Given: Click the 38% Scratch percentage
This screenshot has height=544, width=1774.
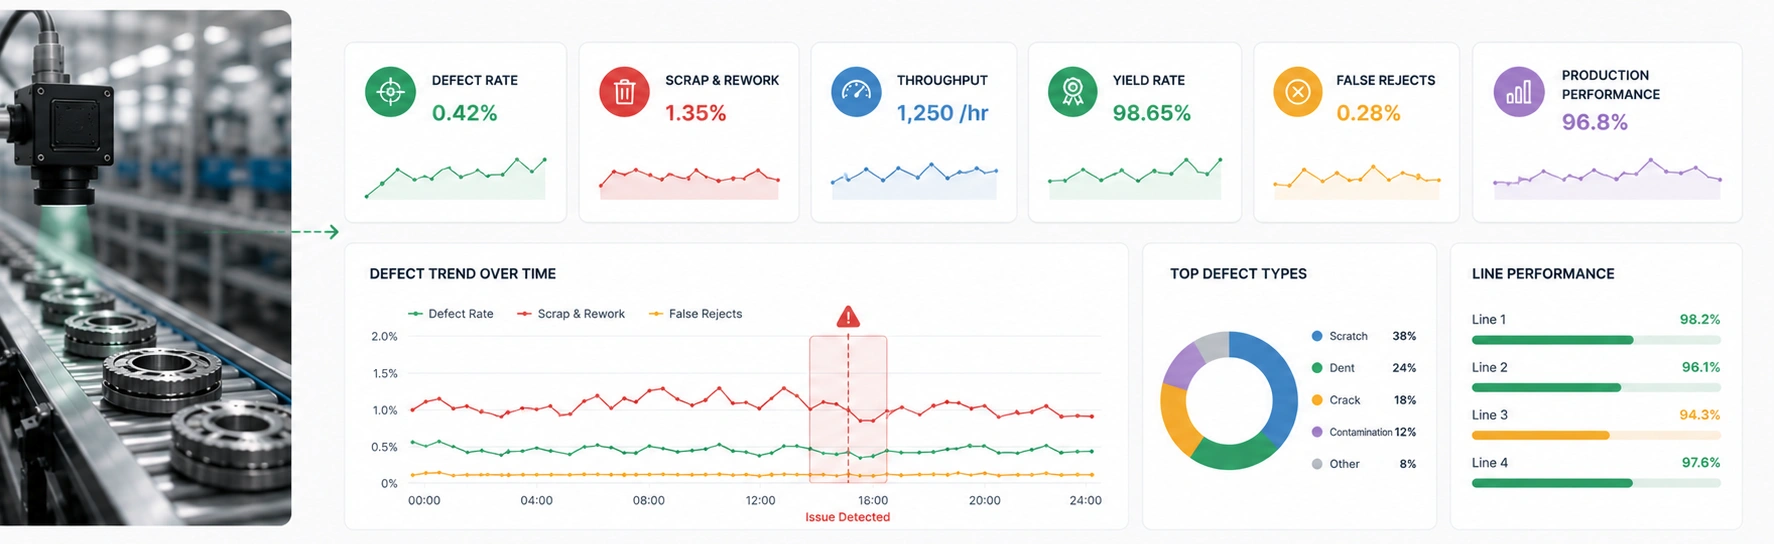Looking at the screenshot, I should 1404,336.
